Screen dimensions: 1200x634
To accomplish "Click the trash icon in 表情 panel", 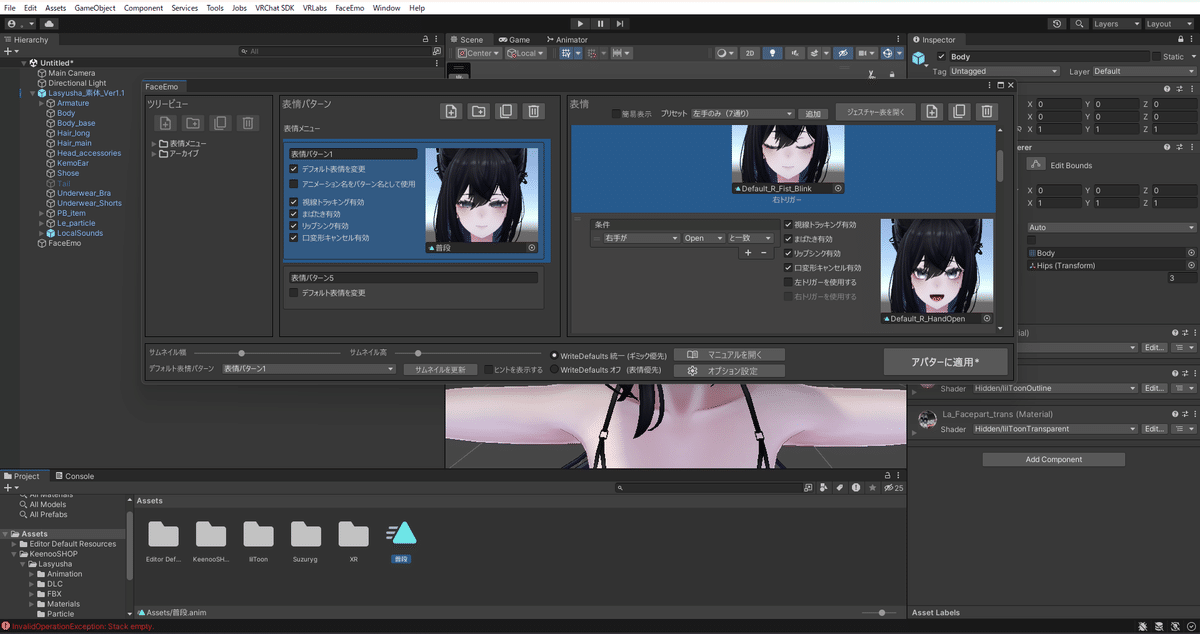I will pyautogui.click(x=987, y=112).
